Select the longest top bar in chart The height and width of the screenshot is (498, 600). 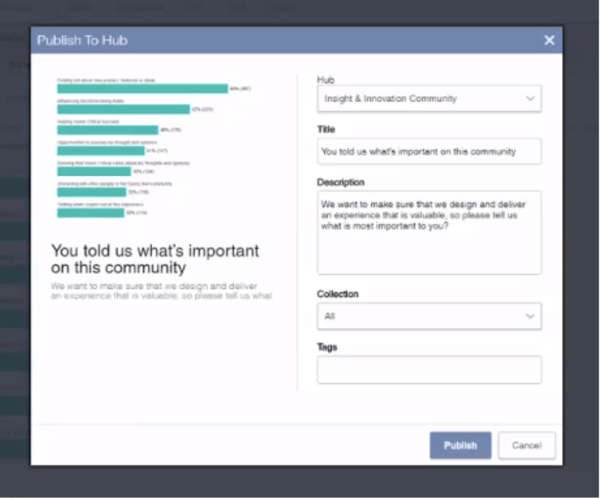coord(142,88)
